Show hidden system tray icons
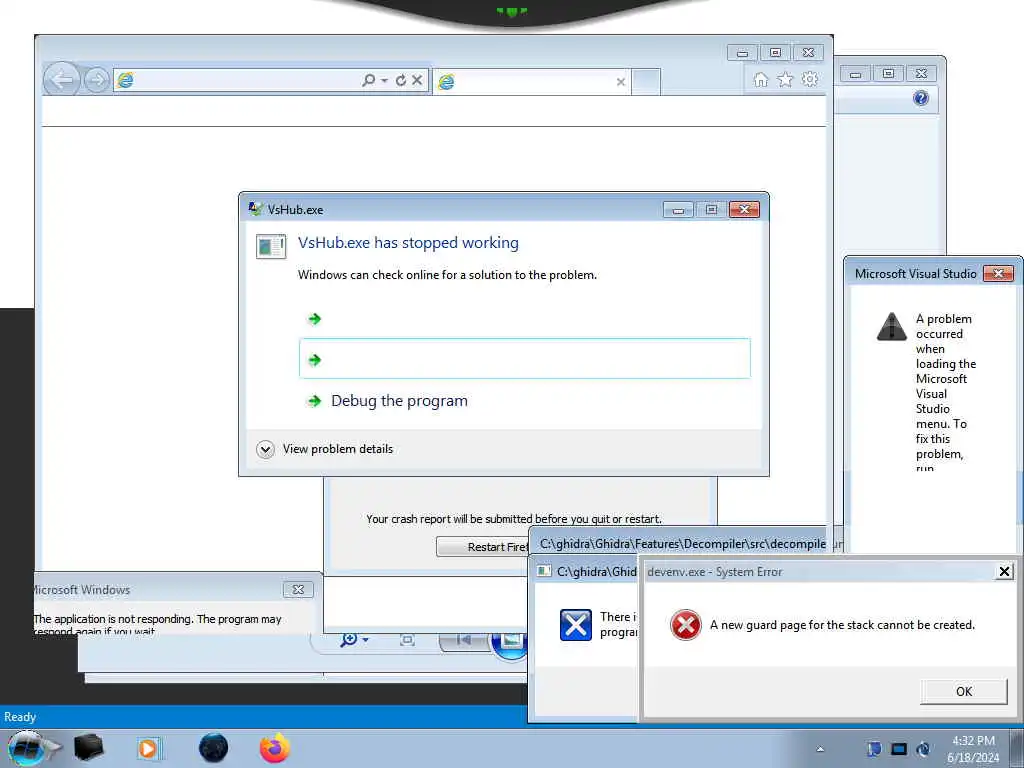This screenshot has height=768, width=1024. point(820,749)
